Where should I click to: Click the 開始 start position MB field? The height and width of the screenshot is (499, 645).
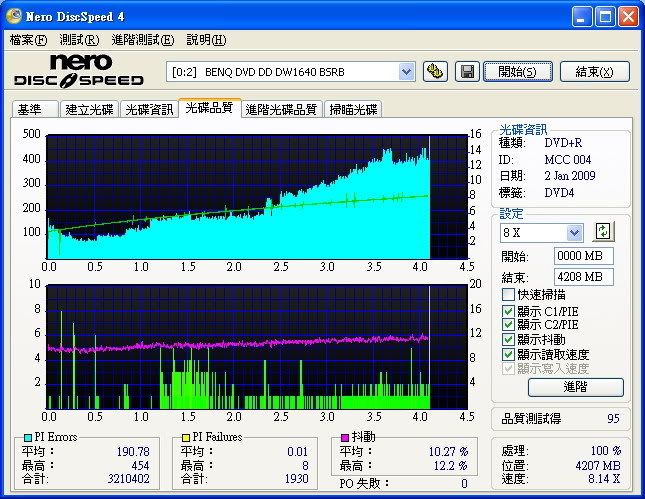(583, 256)
